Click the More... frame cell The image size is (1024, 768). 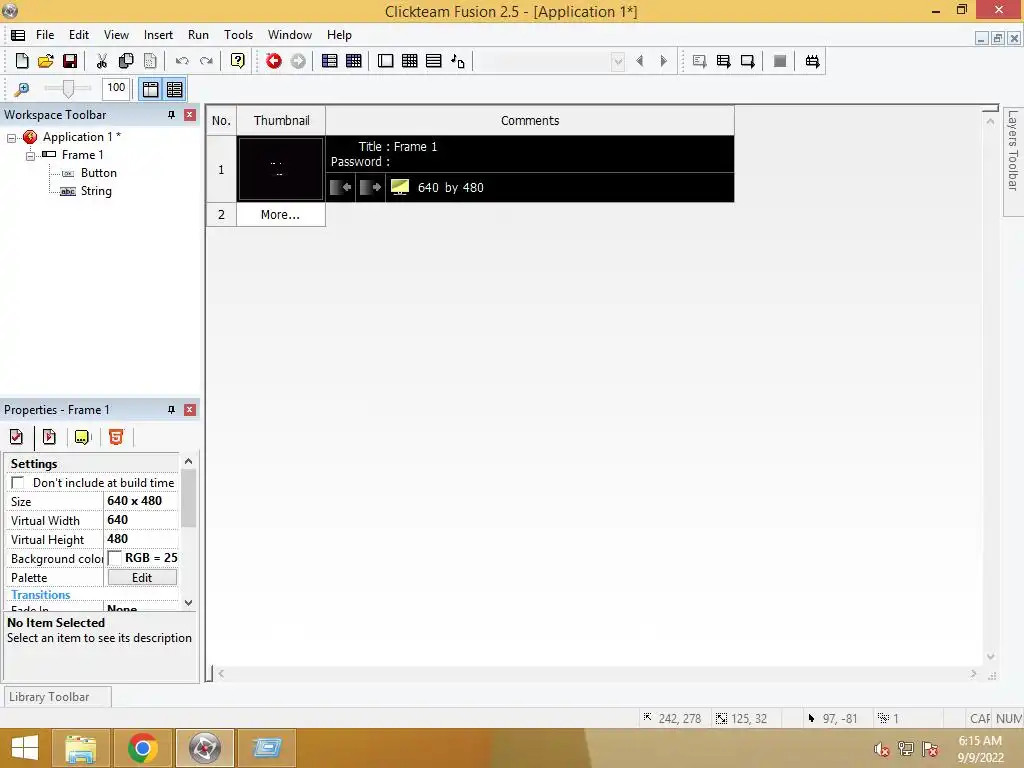[280, 215]
